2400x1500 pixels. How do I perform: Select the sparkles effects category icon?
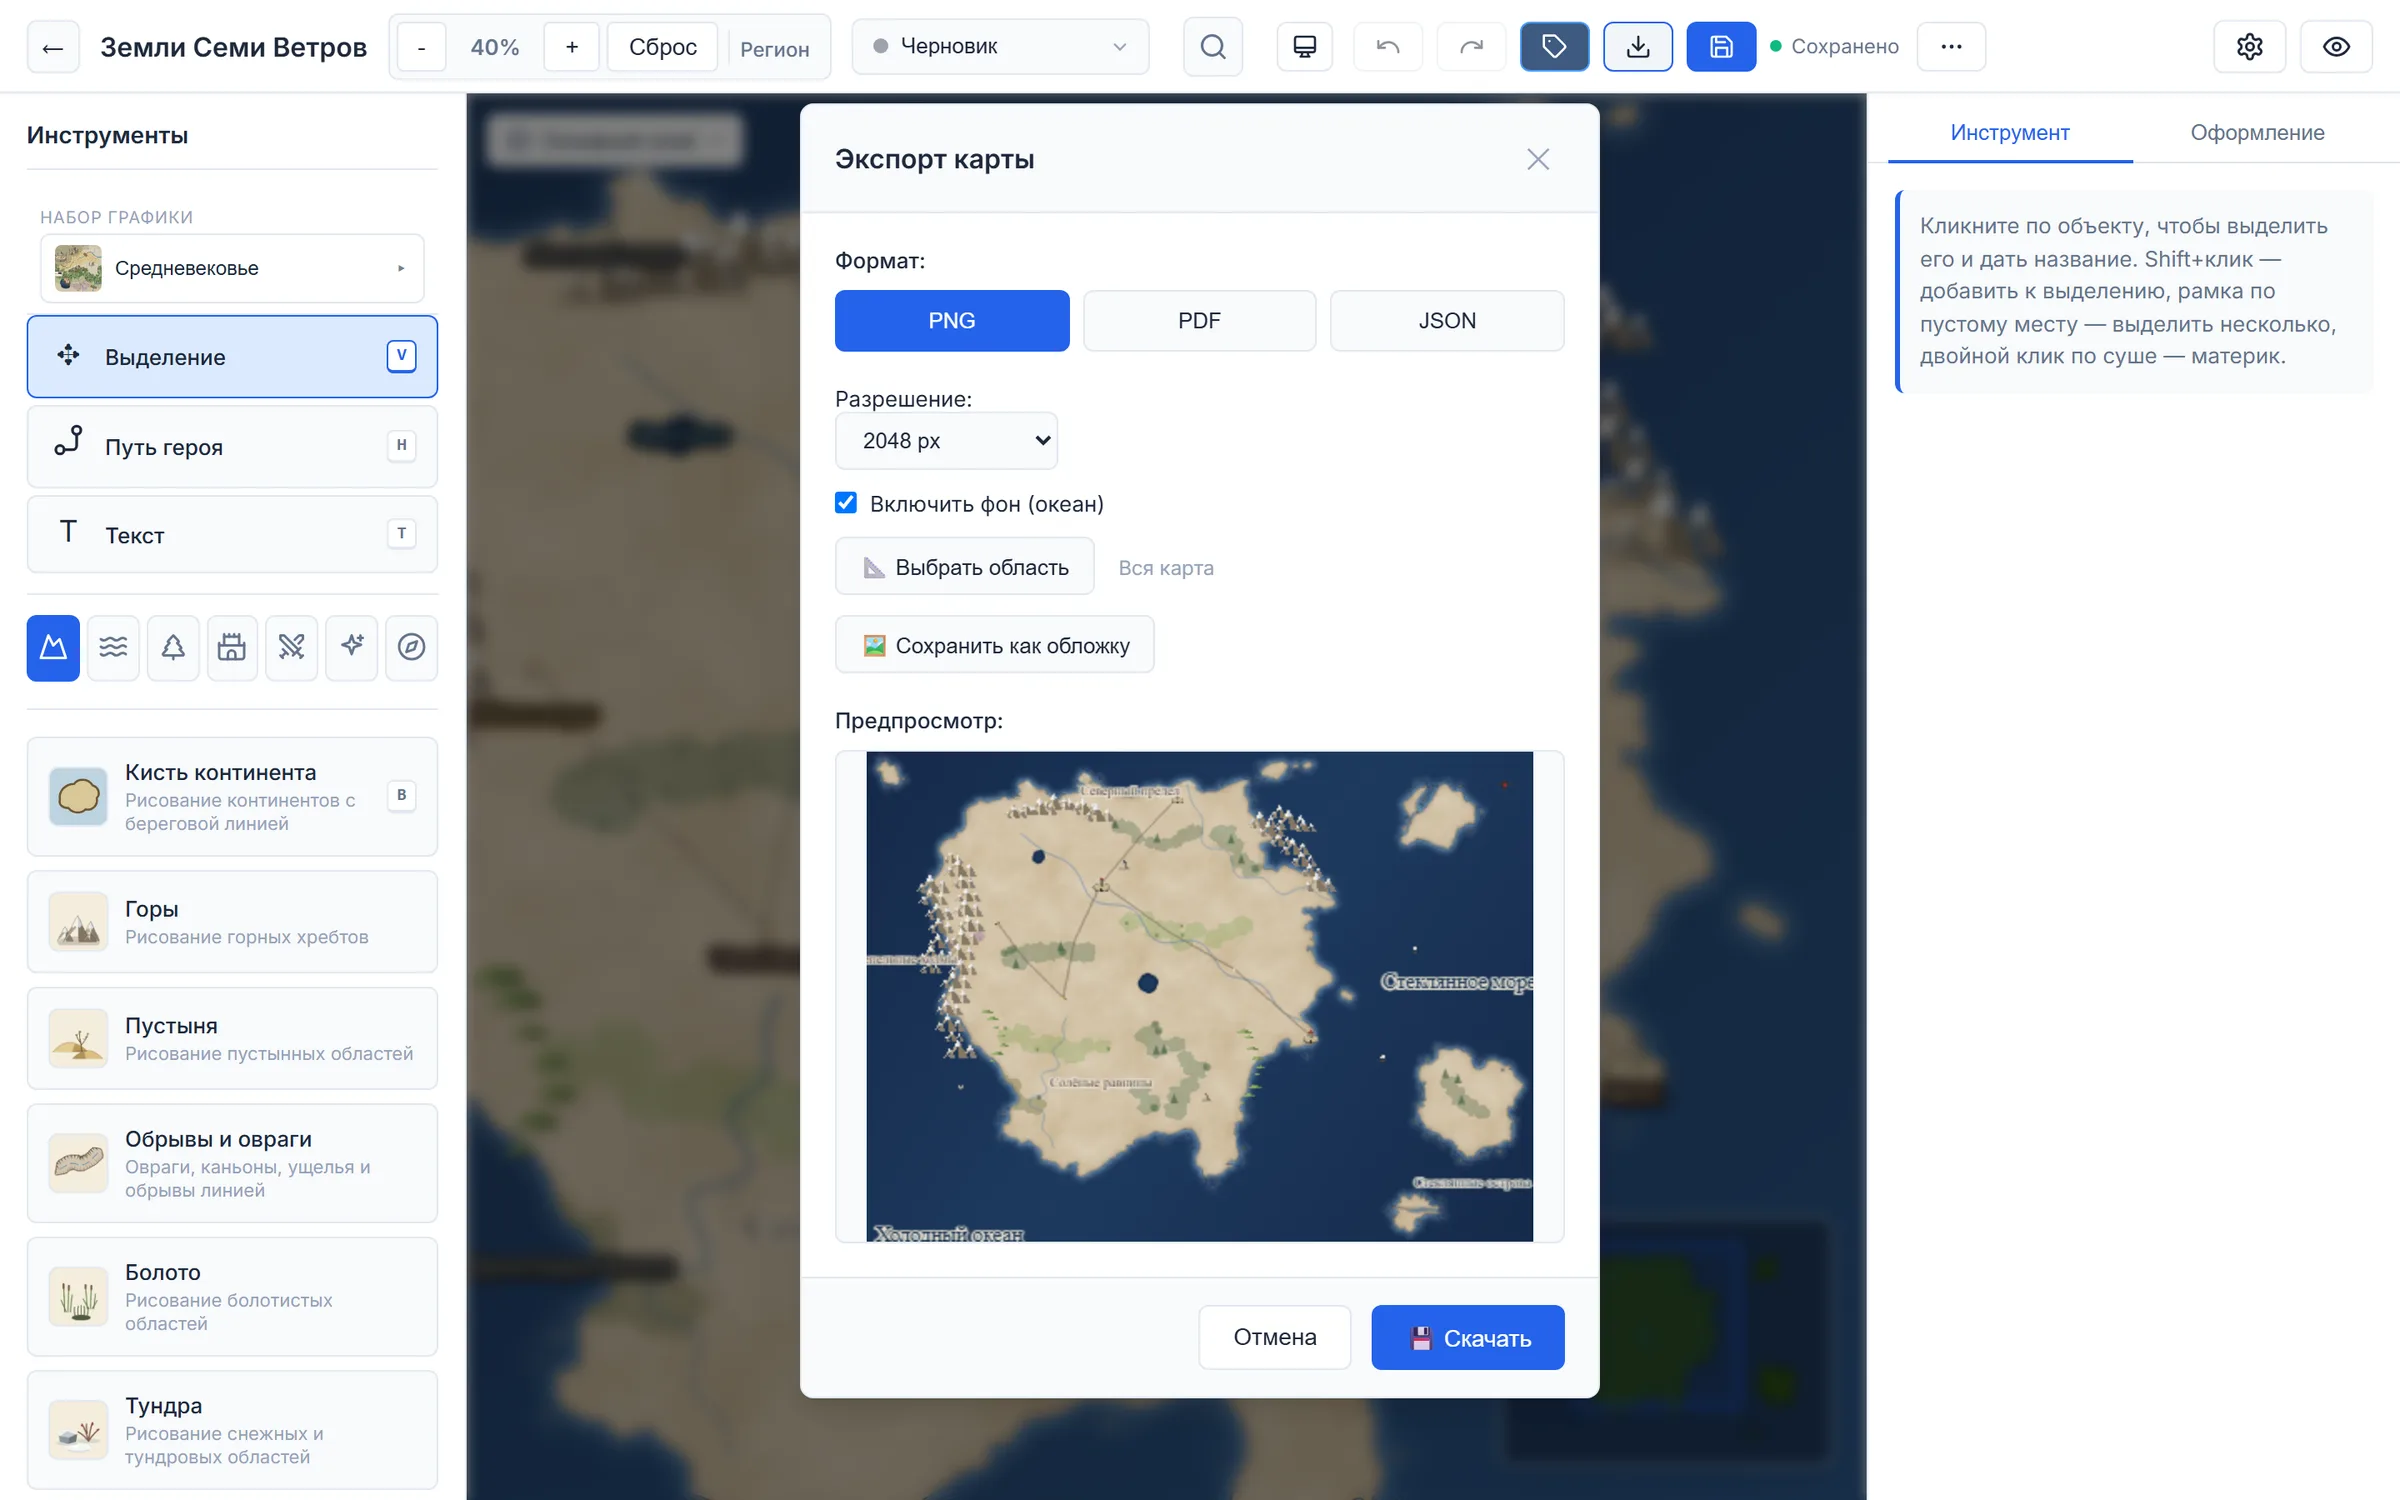coord(352,648)
